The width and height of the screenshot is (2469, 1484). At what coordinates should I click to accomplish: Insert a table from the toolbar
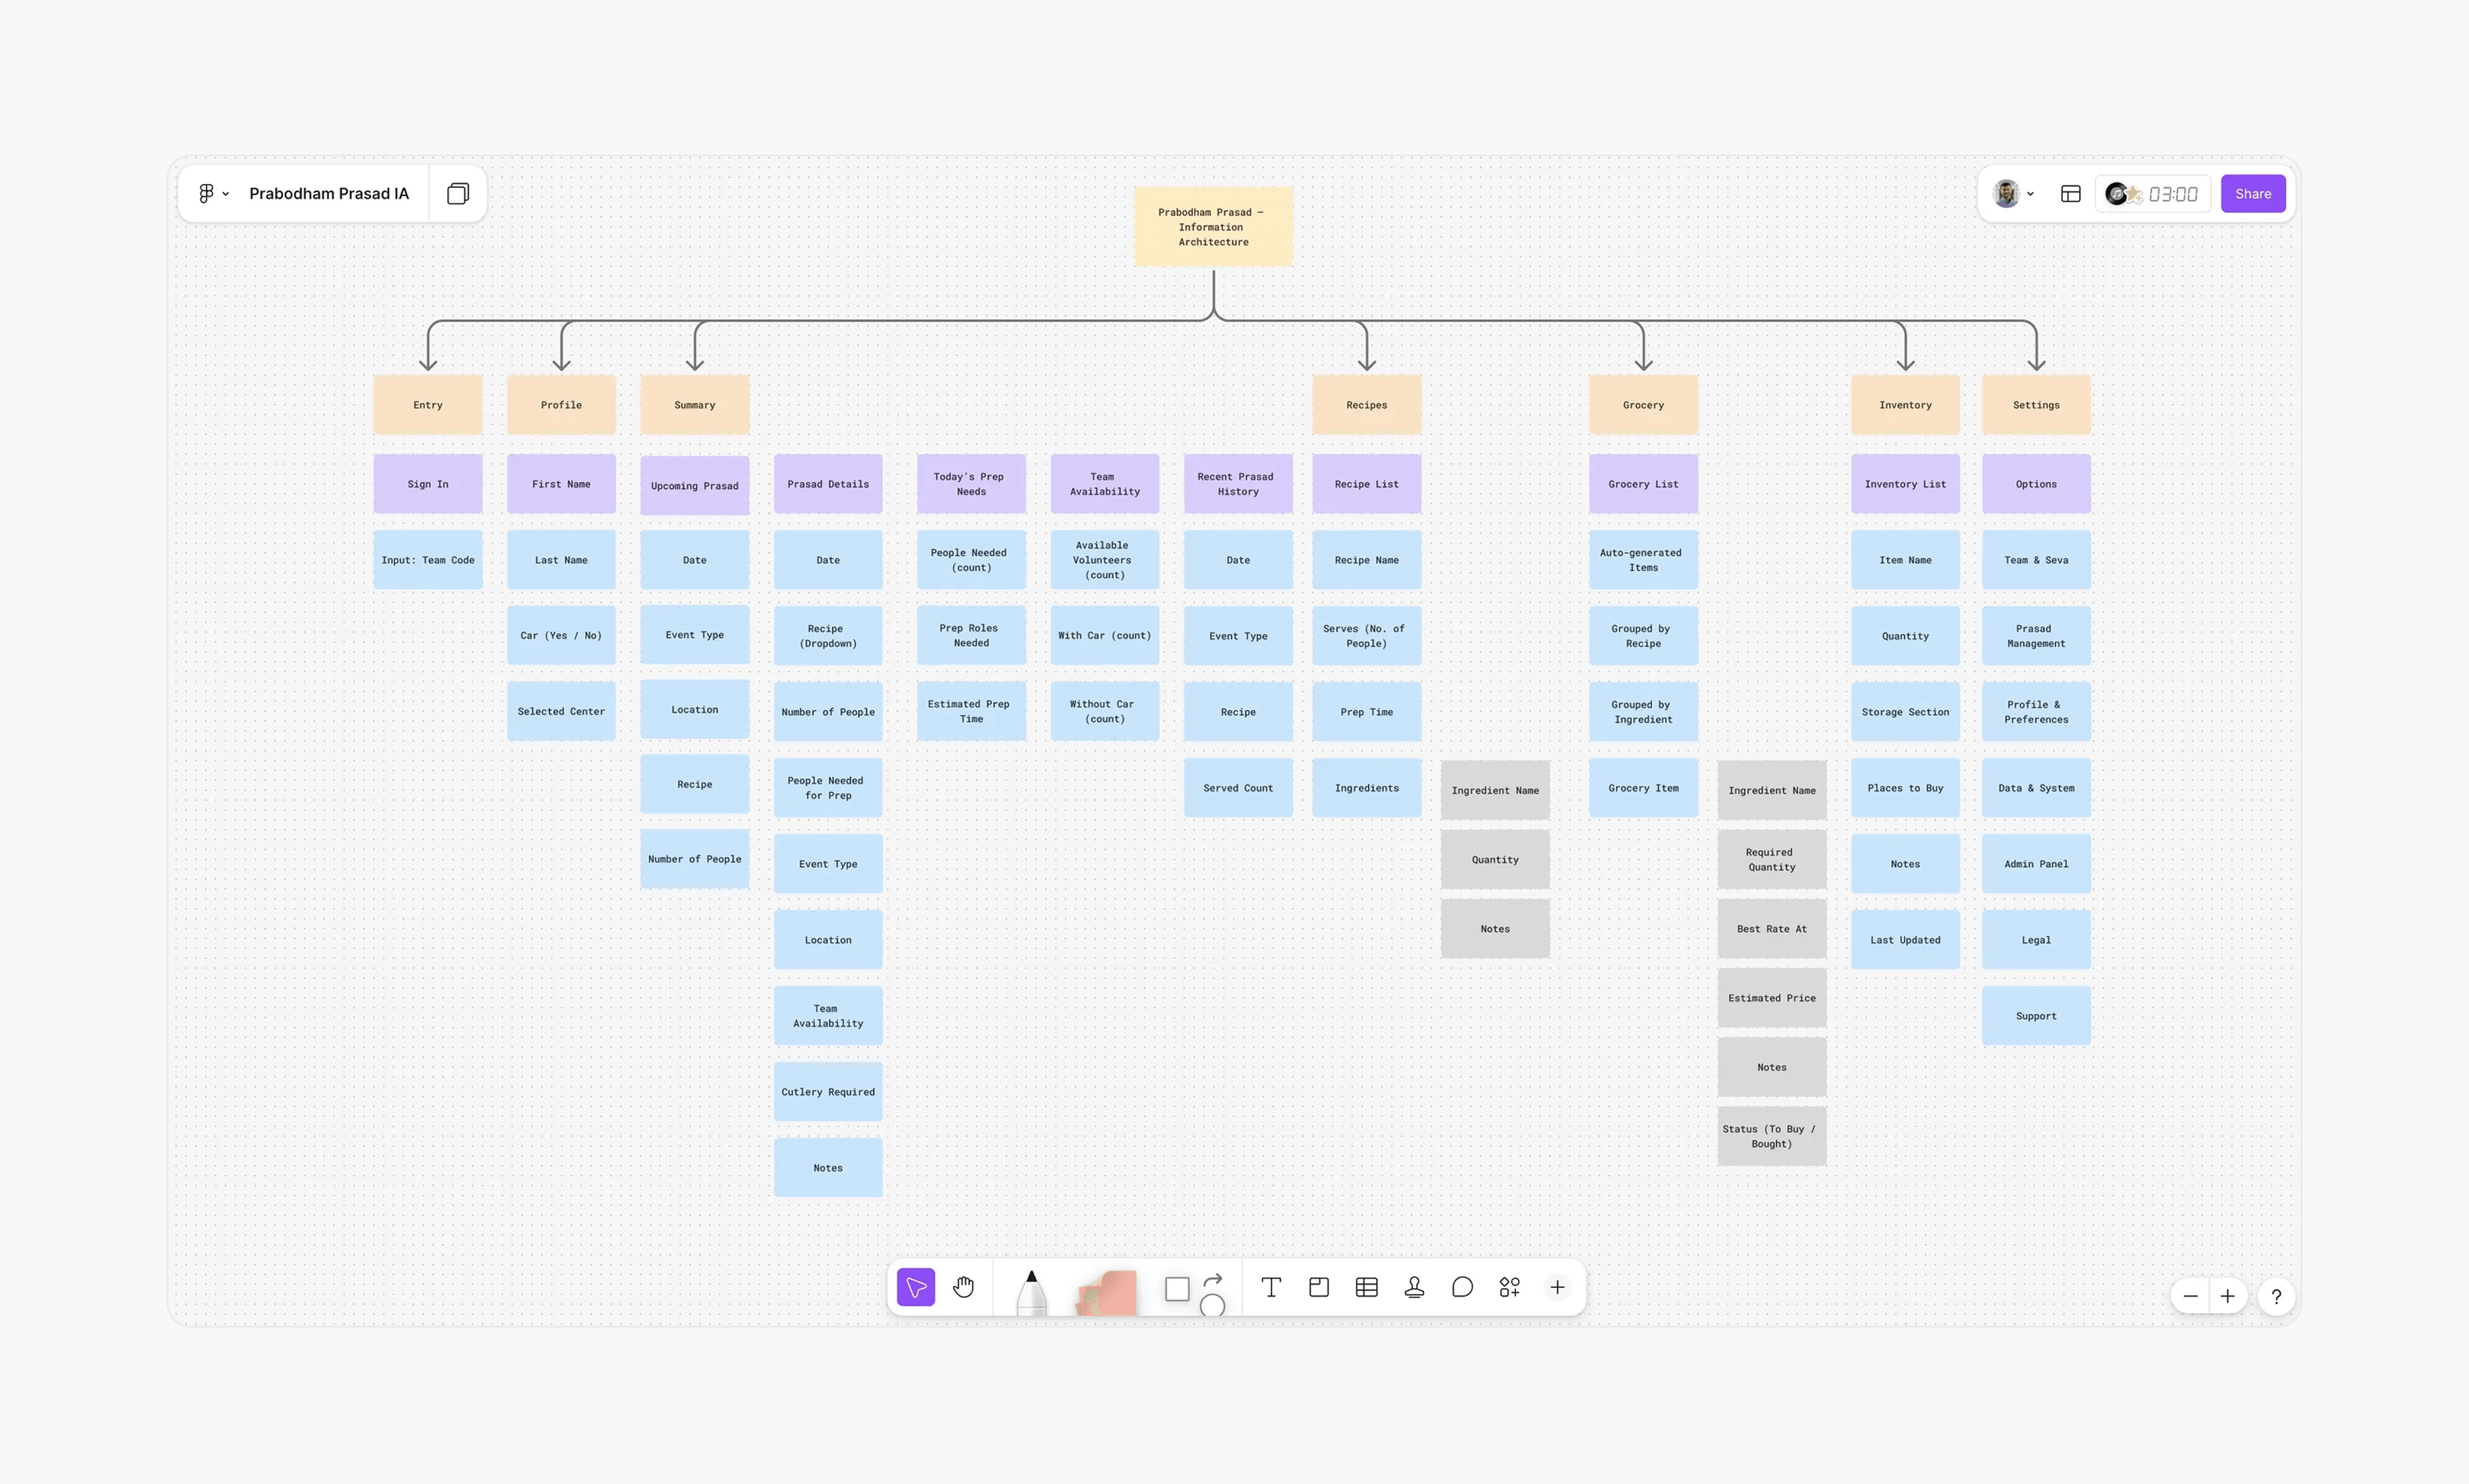(1366, 1287)
